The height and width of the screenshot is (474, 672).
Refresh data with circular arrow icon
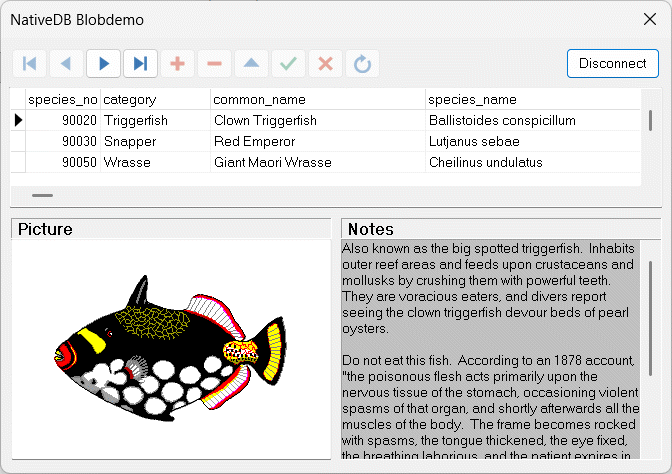point(362,63)
